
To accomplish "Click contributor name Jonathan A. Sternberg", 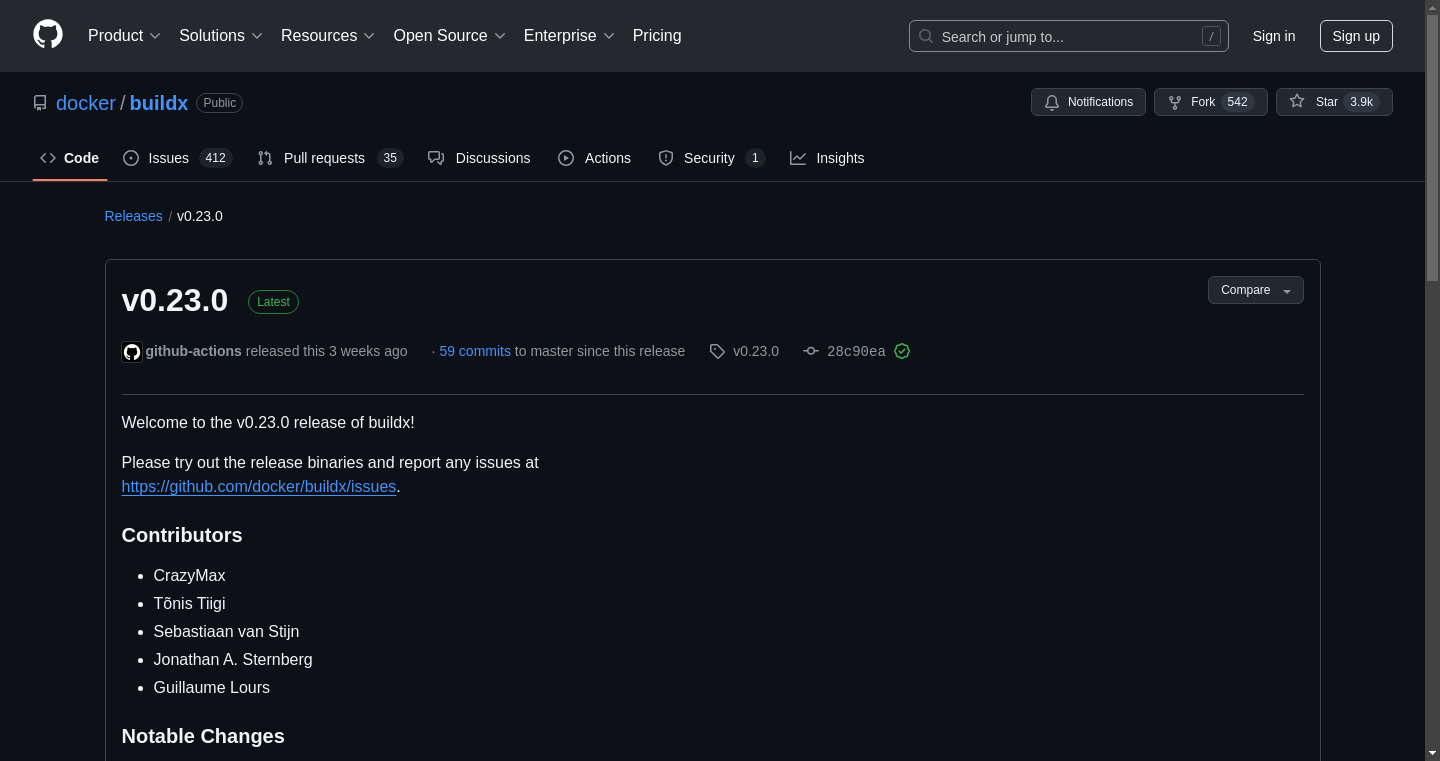I will click(233, 660).
